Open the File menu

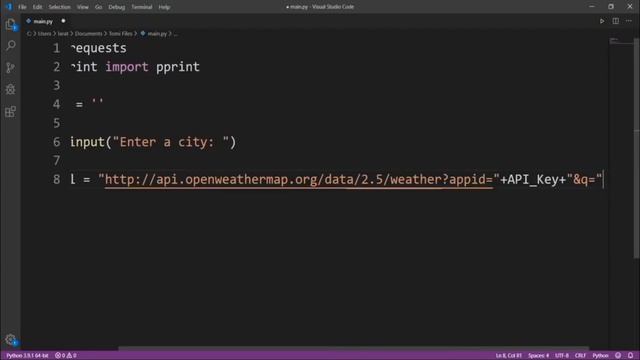[x=22, y=7]
